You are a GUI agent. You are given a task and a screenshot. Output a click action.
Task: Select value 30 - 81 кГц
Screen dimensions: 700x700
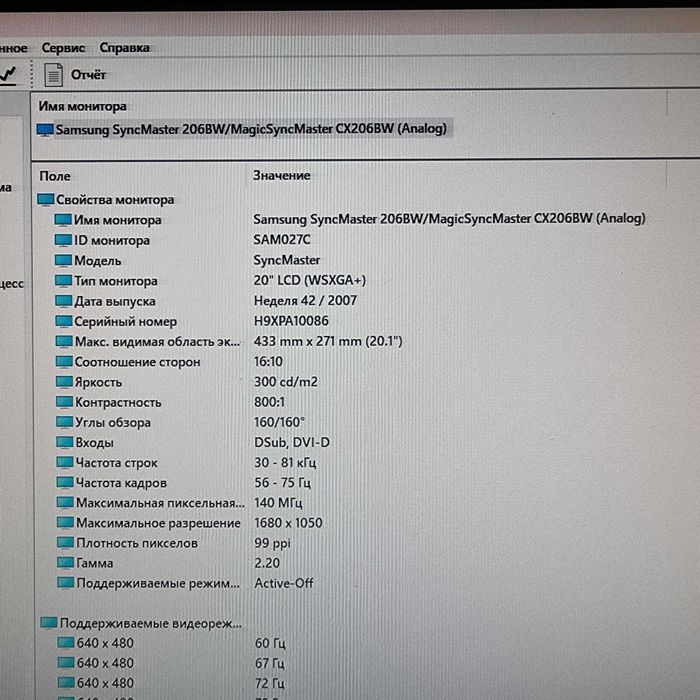285,462
